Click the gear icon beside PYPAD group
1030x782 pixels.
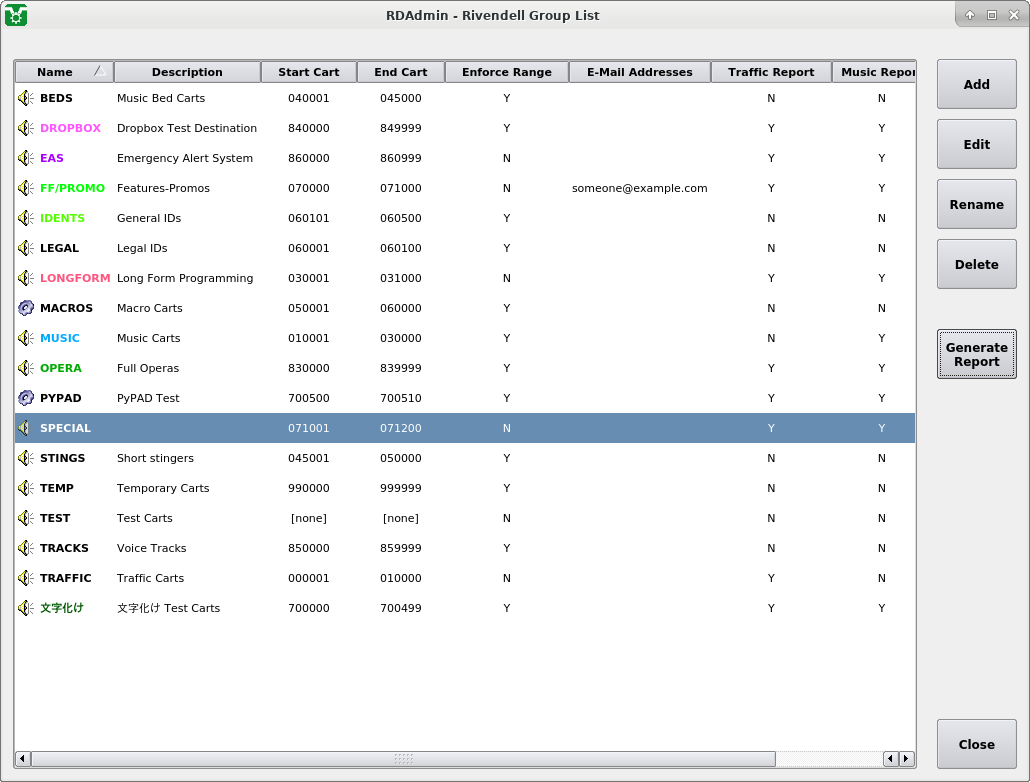coord(26,398)
